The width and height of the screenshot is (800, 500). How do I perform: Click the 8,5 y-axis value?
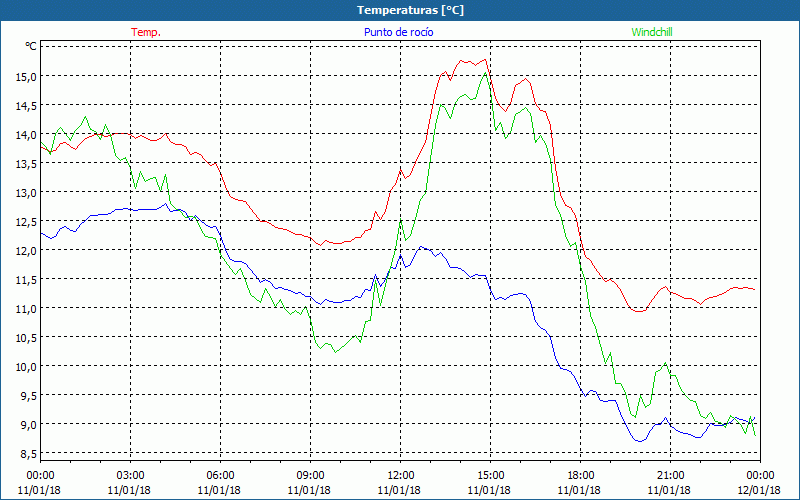tap(29, 454)
